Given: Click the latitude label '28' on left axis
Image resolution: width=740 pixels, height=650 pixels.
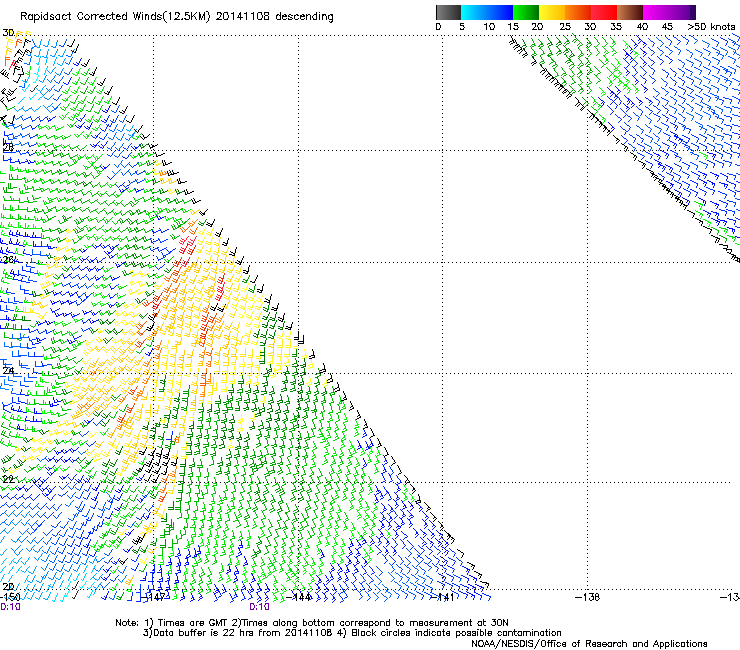Looking at the screenshot, I should 8,148.
